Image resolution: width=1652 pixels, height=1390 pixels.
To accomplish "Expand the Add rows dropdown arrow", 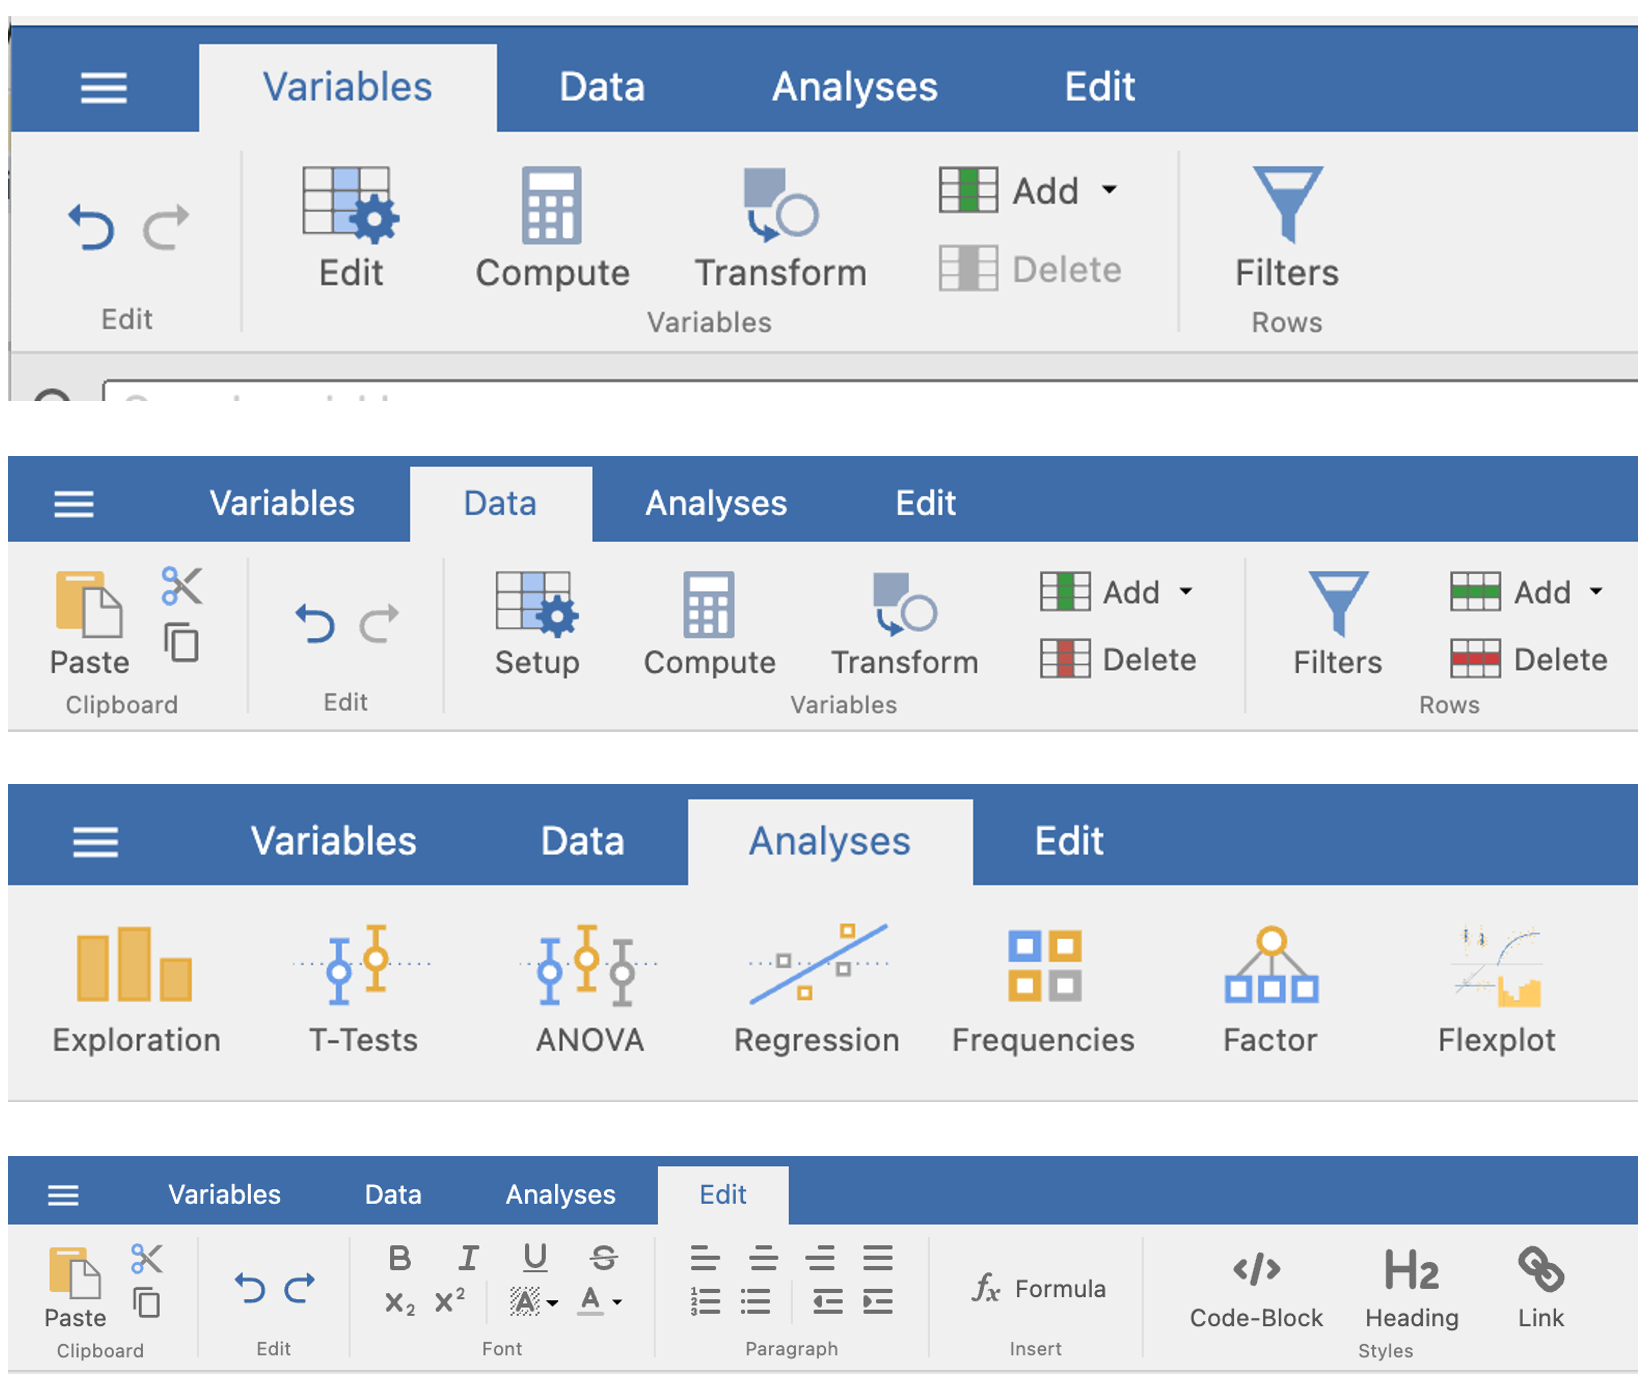I will point(1596,591).
